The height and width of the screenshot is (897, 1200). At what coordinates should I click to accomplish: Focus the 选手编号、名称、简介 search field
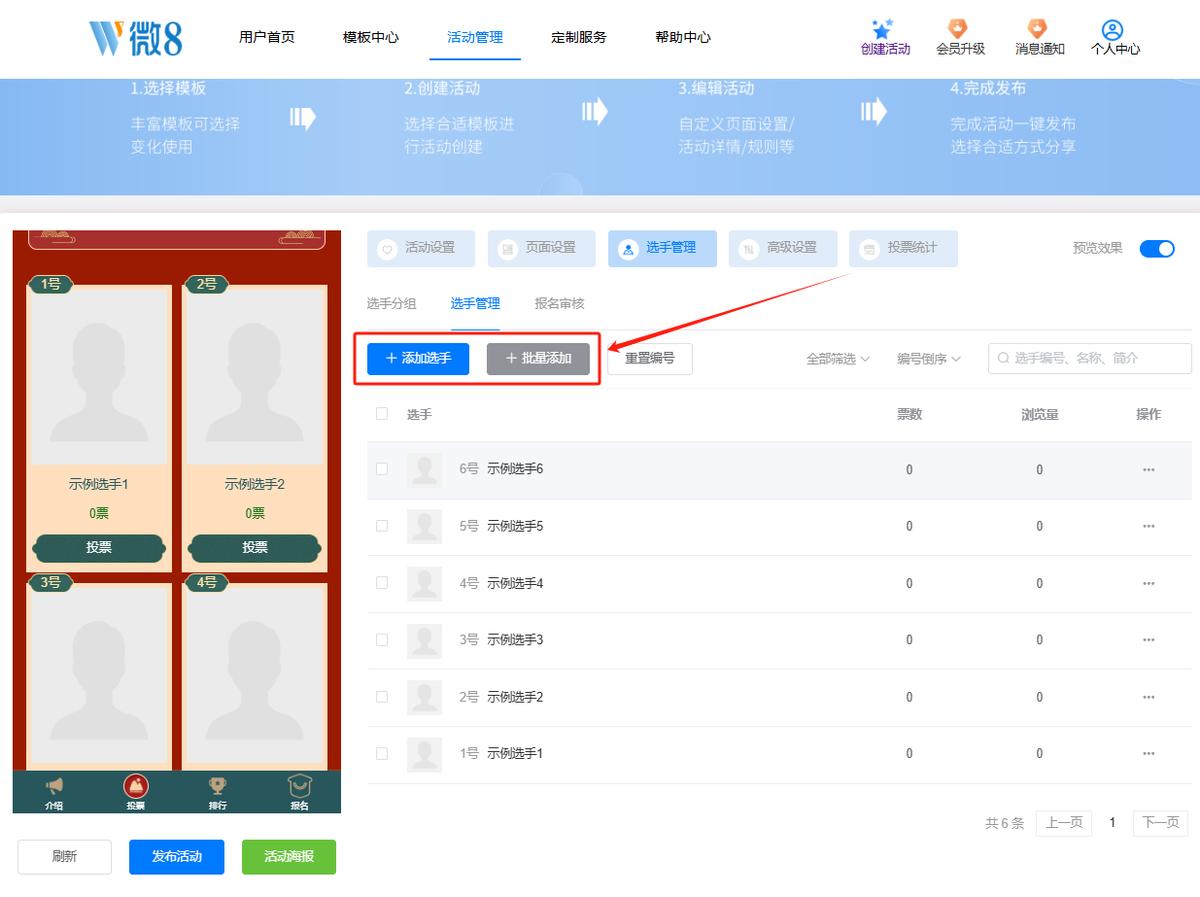[x=1090, y=359]
